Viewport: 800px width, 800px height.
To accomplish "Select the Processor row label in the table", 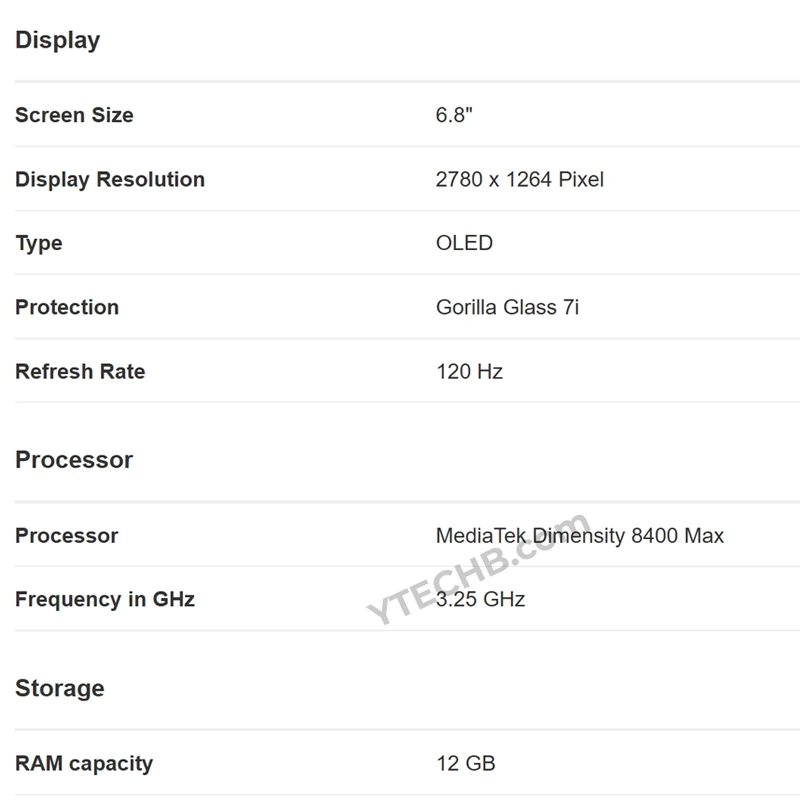I will click(67, 535).
